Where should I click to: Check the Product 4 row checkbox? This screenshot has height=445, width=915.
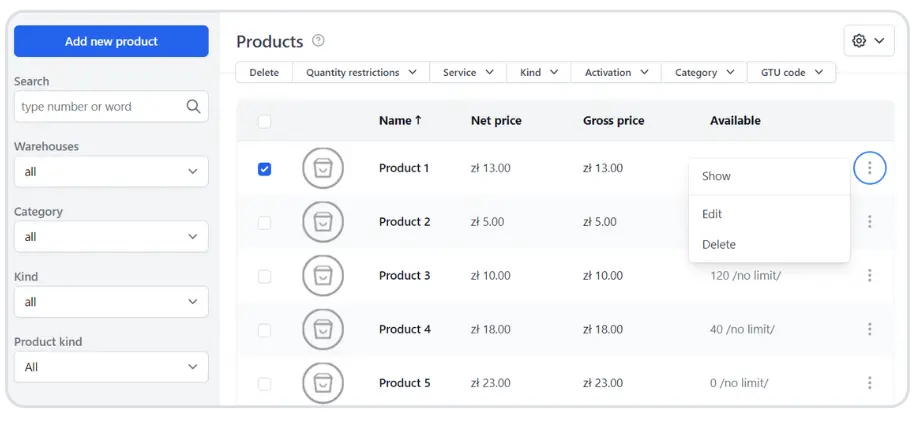(x=264, y=330)
